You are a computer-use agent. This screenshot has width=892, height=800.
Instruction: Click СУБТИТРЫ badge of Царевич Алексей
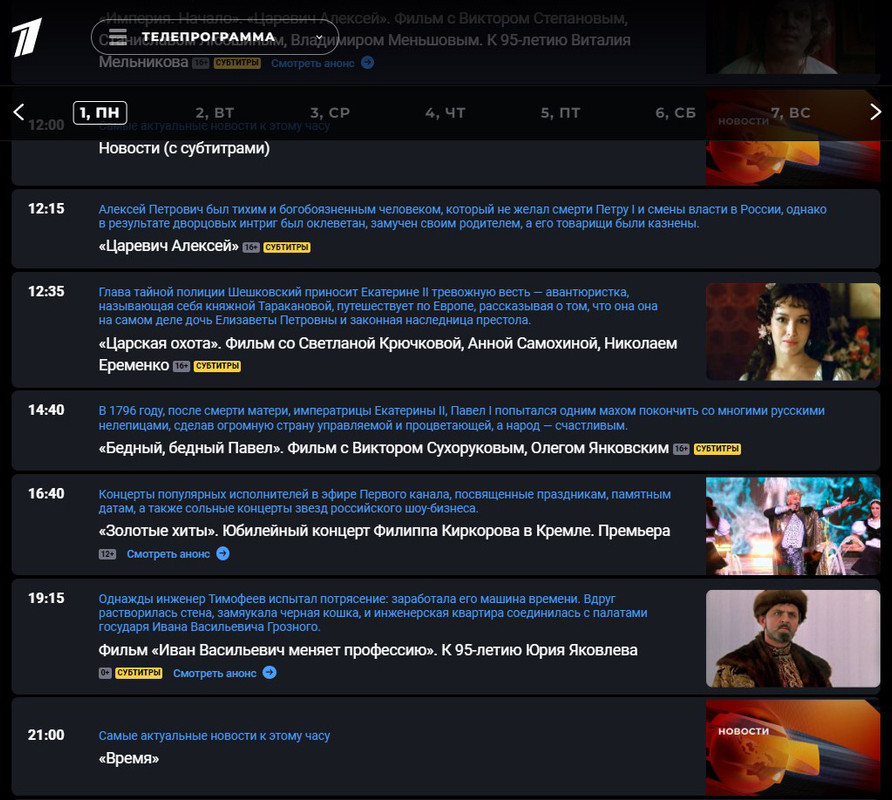(x=287, y=248)
